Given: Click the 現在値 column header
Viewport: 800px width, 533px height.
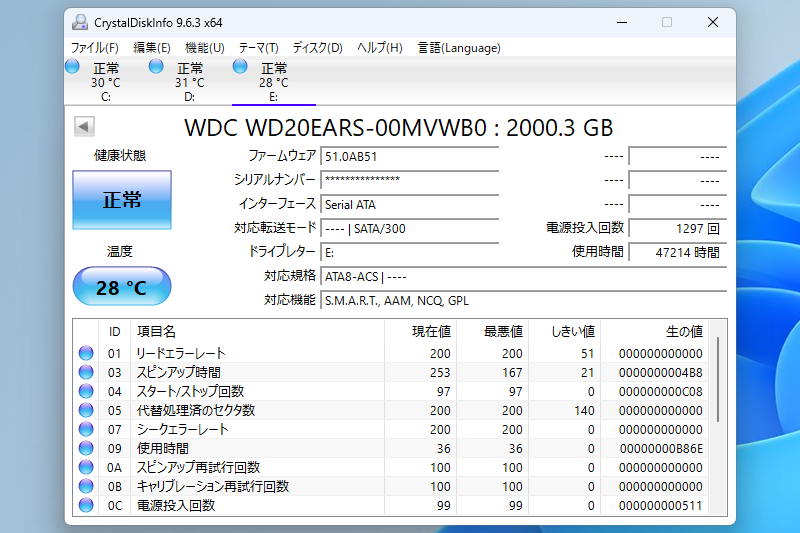Looking at the screenshot, I should pos(420,332).
